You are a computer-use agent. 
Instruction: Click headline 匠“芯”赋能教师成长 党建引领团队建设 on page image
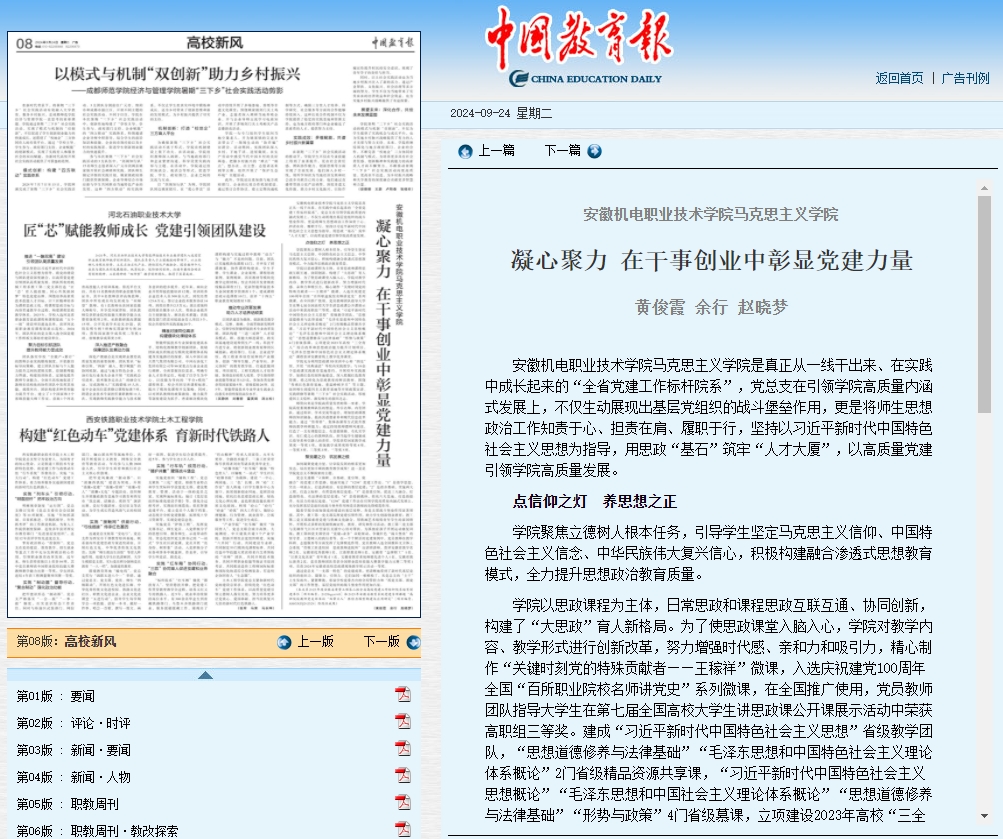pyautogui.click(x=145, y=230)
